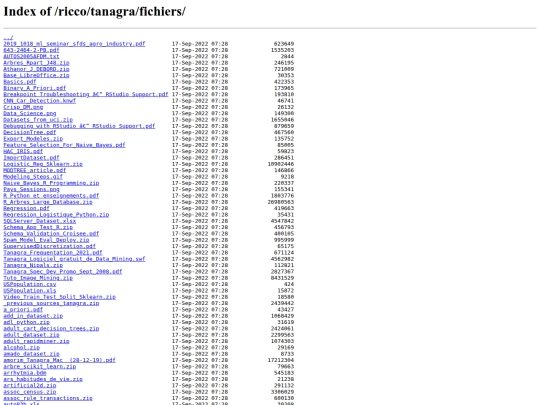Screen dimensions: 540x405
Task: Open ImportDataset.pdf
Action: (31, 158)
